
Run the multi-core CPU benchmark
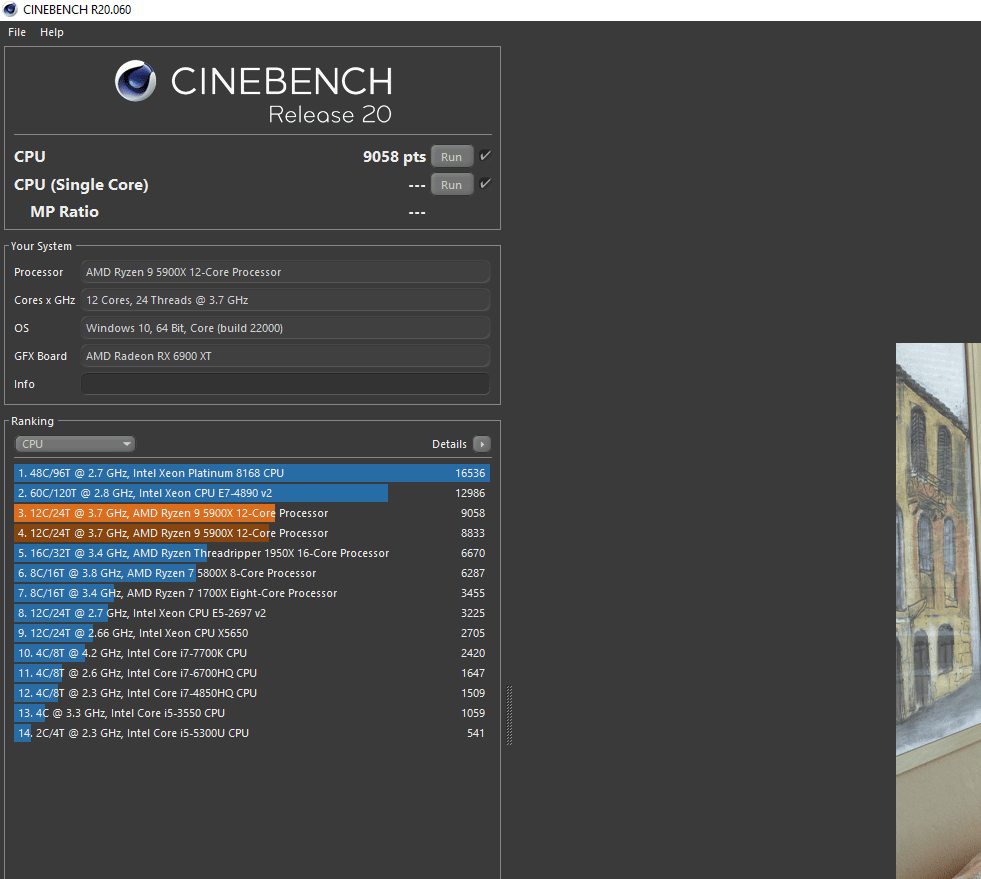pyautogui.click(x=451, y=156)
